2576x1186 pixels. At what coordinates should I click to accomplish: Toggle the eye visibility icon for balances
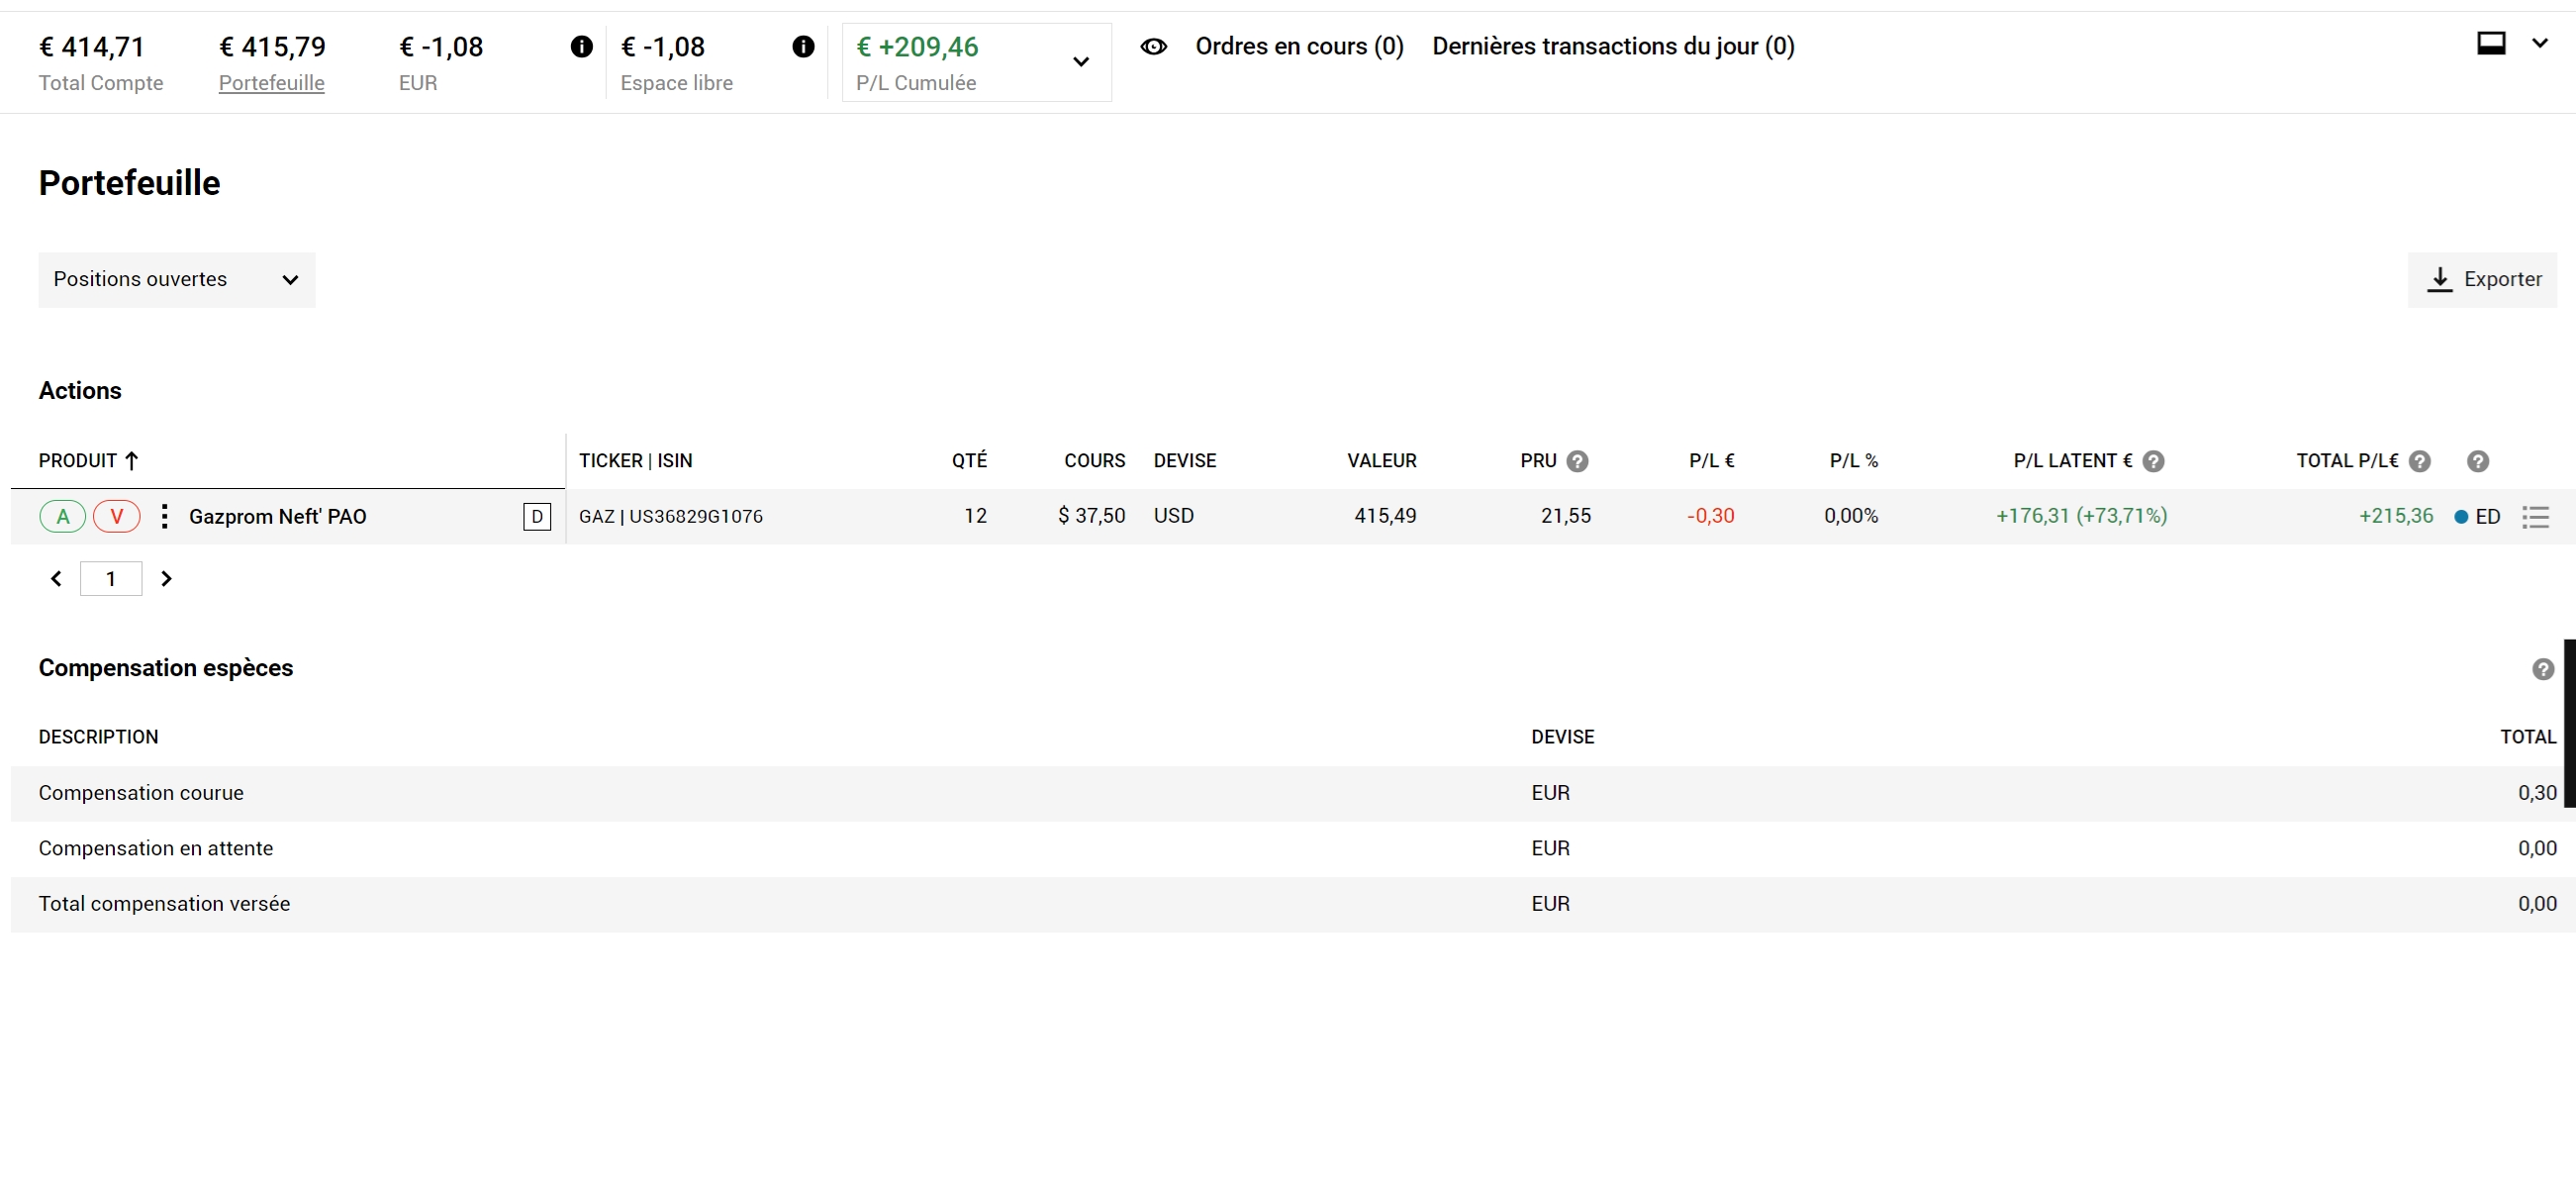(x=1153, y=46)
